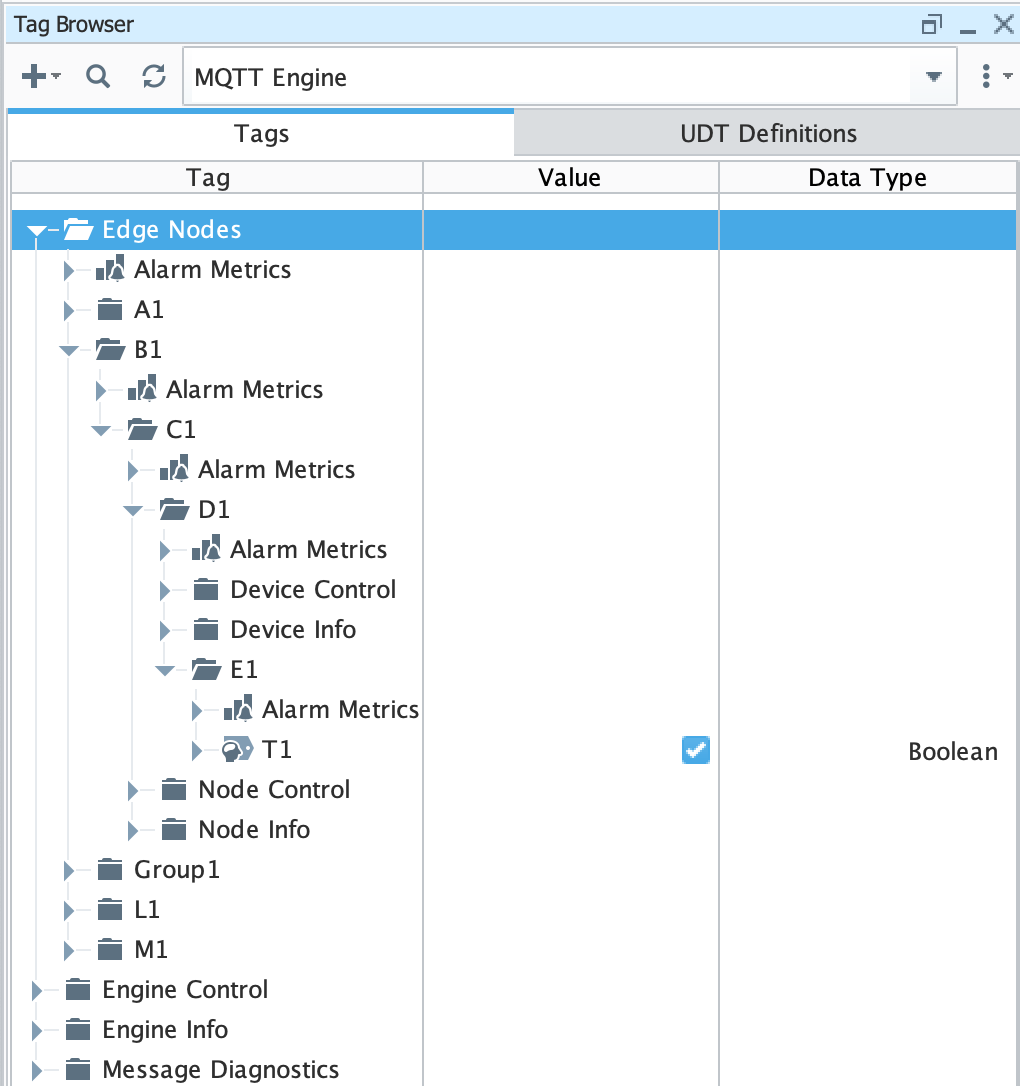Open the tag search magnifier
The image size is (1020, 1086).
(x=97, y=77)
